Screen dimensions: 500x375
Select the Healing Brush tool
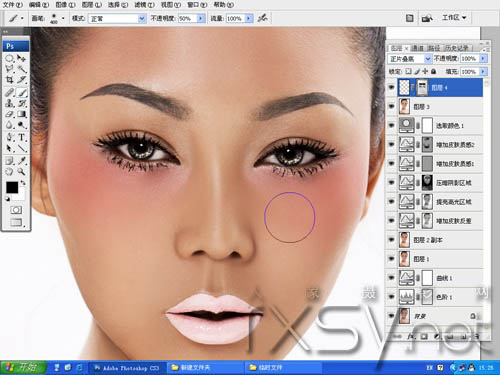click(10, 93)
